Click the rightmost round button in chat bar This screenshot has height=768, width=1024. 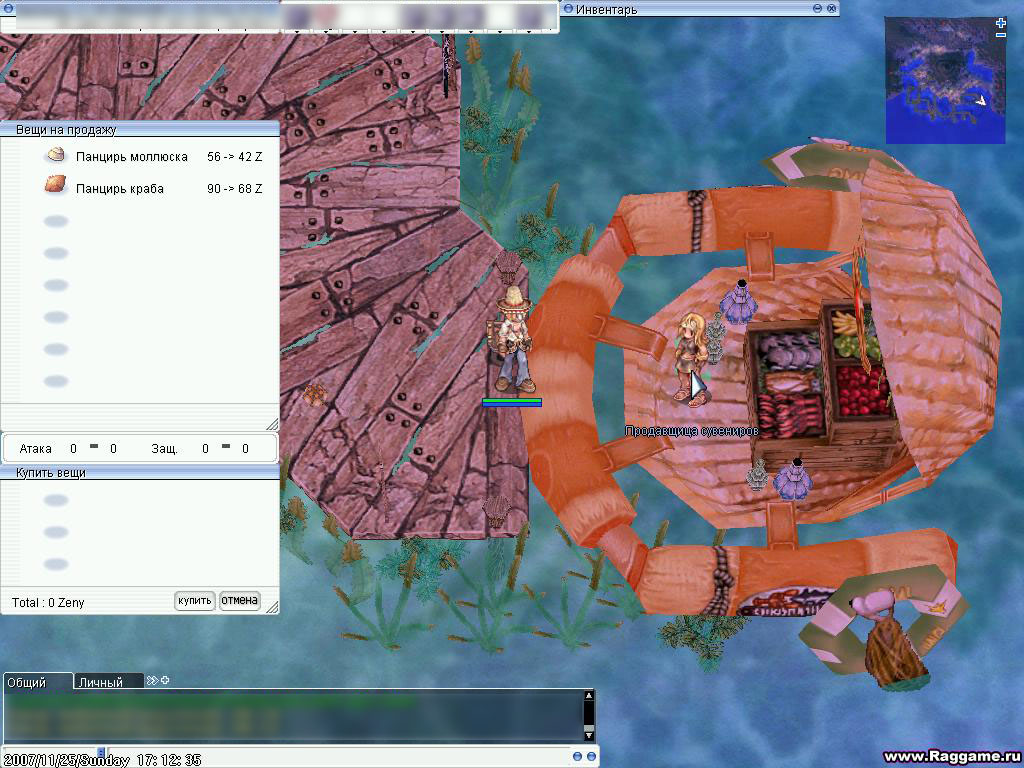(591, 756)
